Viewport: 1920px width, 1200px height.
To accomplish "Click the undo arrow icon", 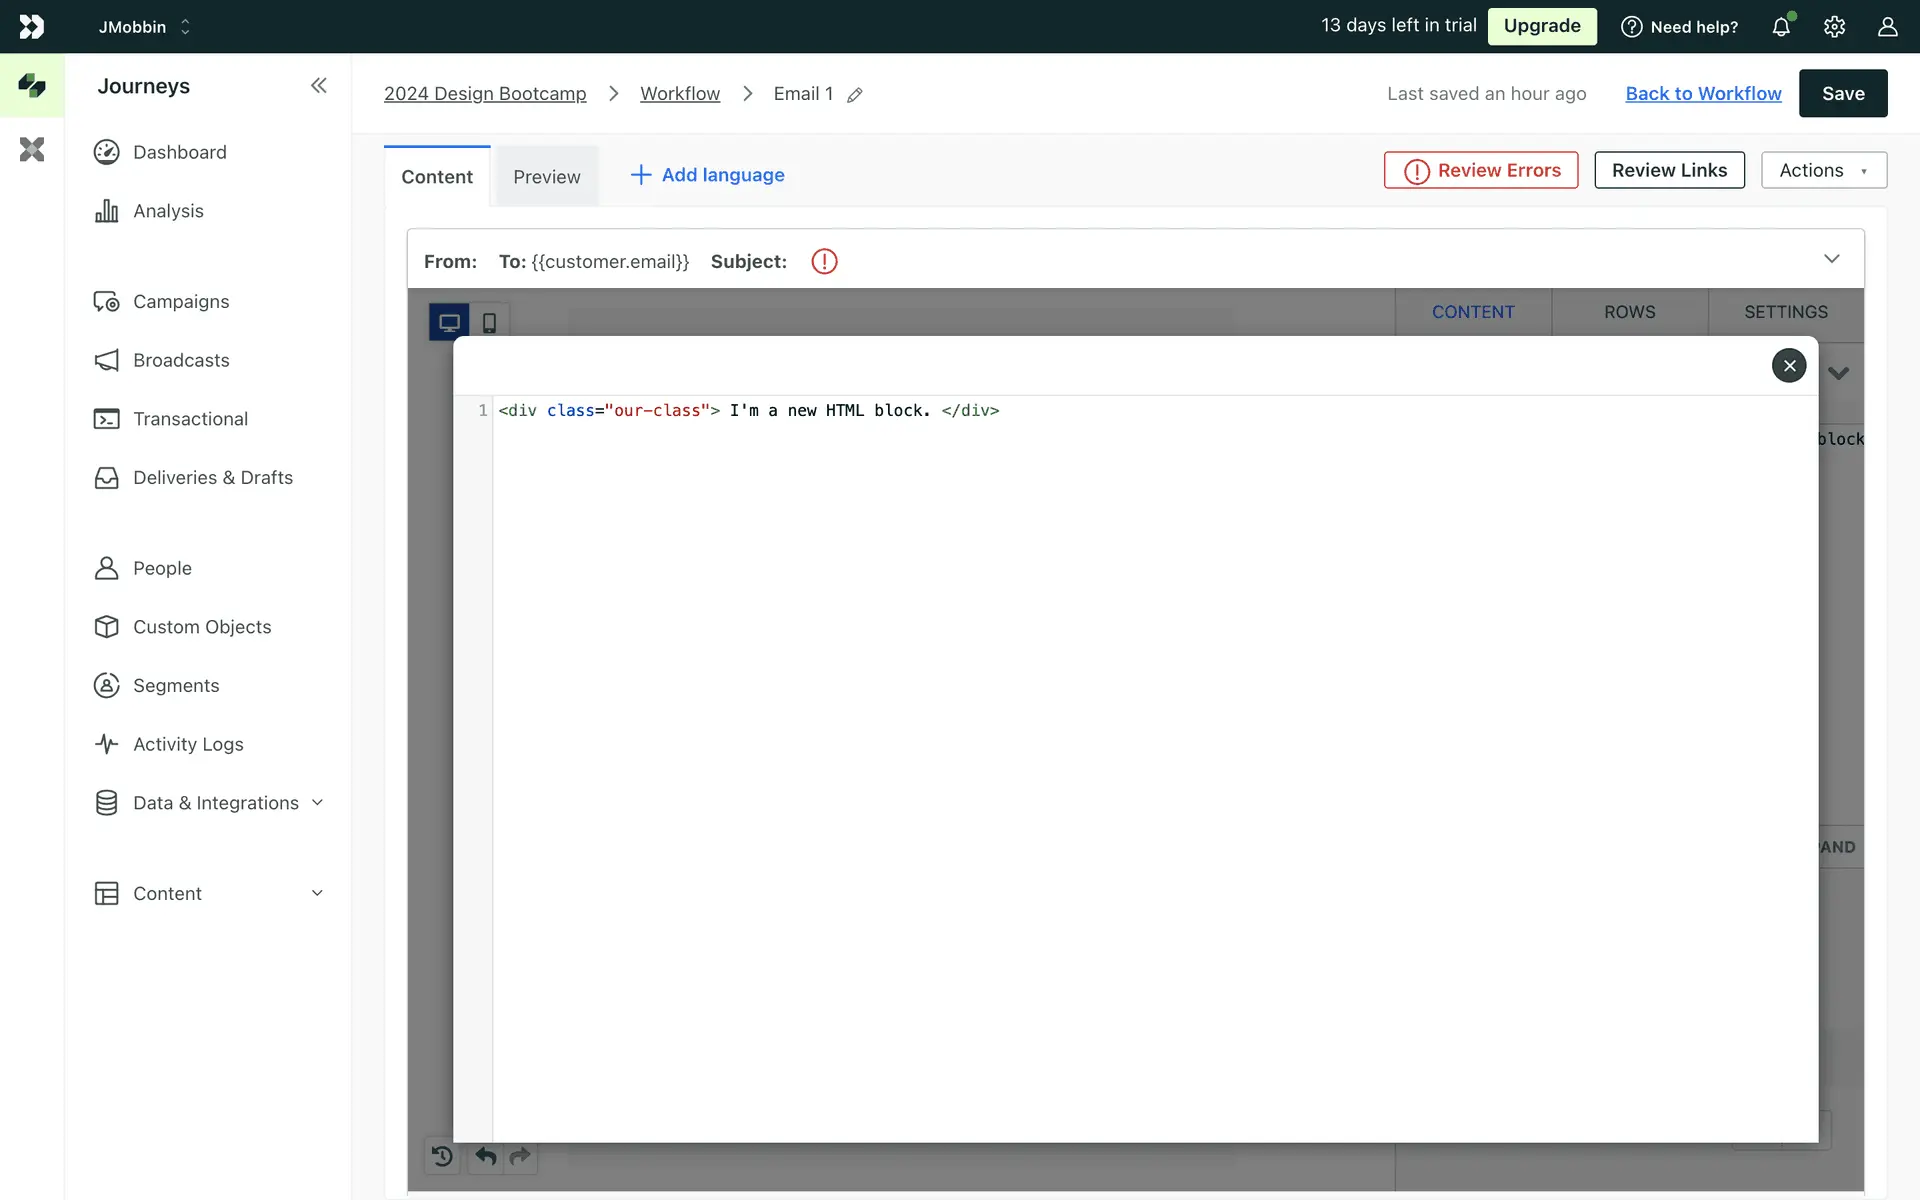I will [x=486, y=1157].
